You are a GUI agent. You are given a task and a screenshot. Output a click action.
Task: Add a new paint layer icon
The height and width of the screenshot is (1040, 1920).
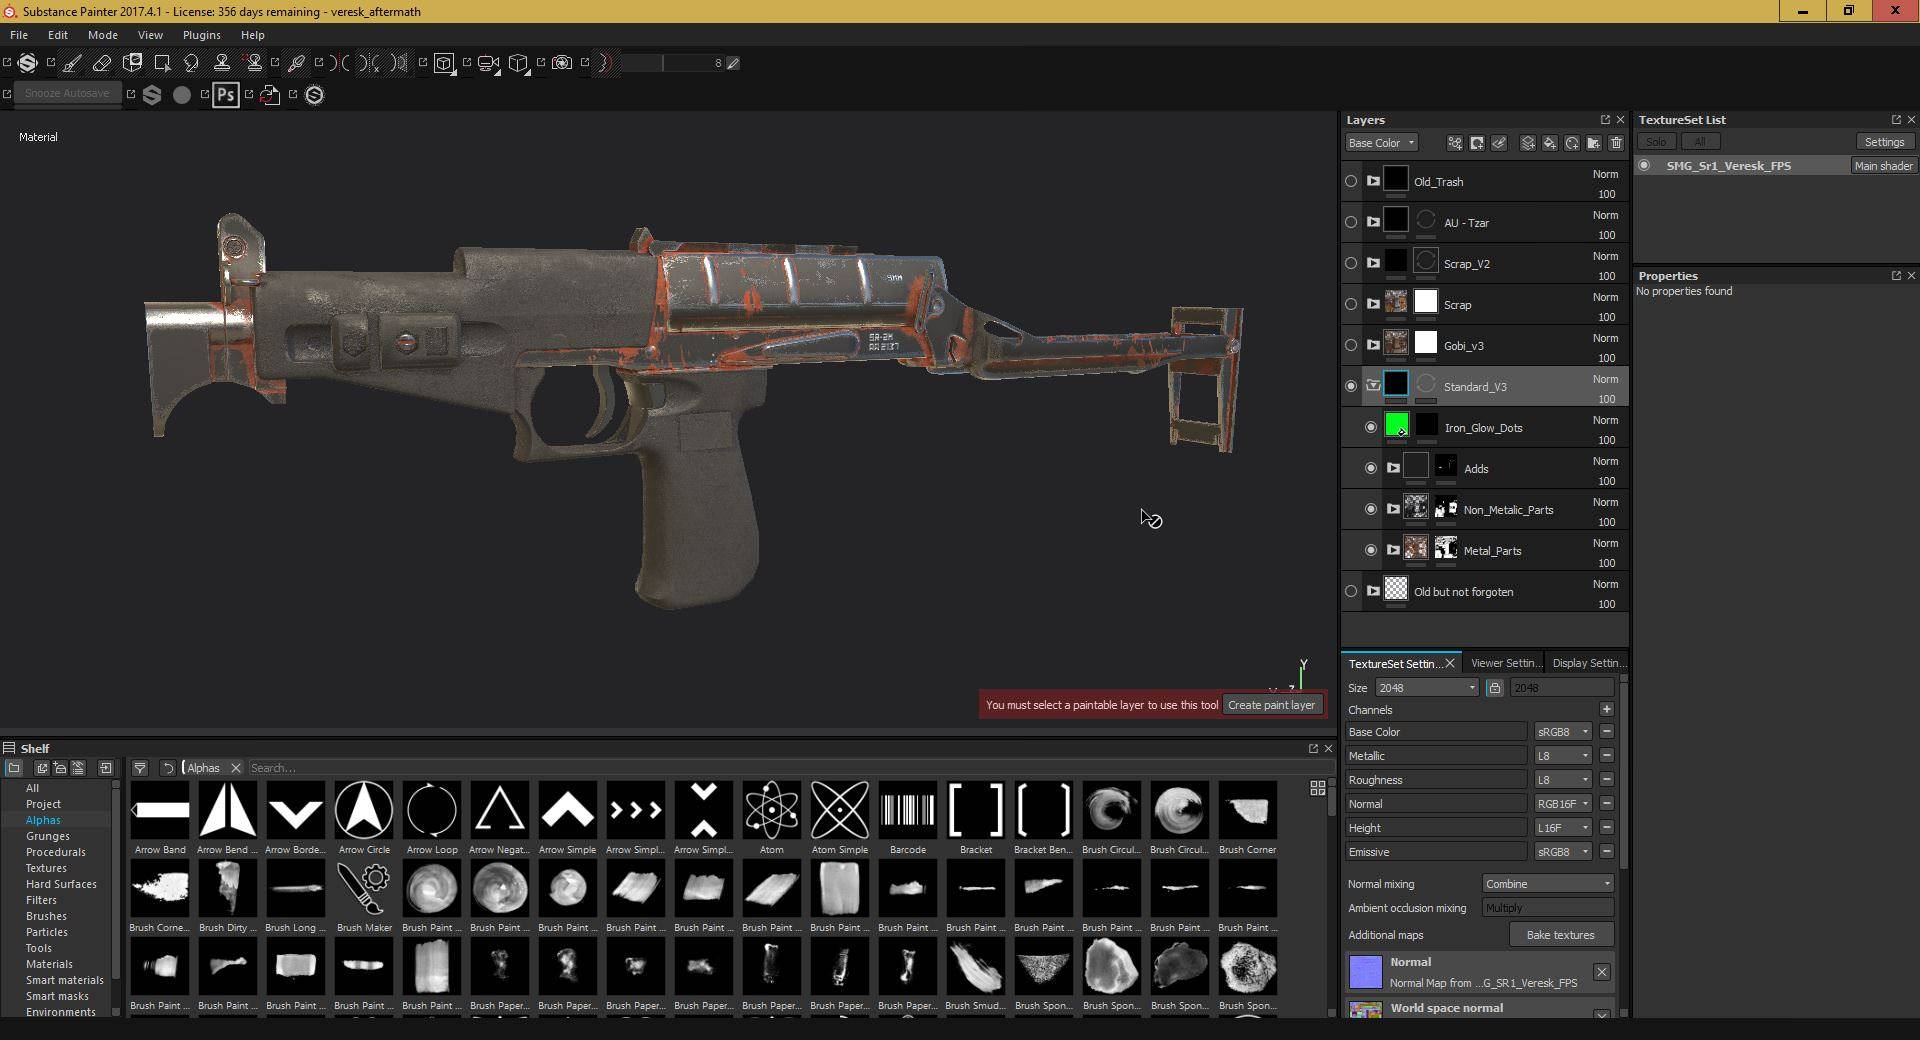[1528, 143]
